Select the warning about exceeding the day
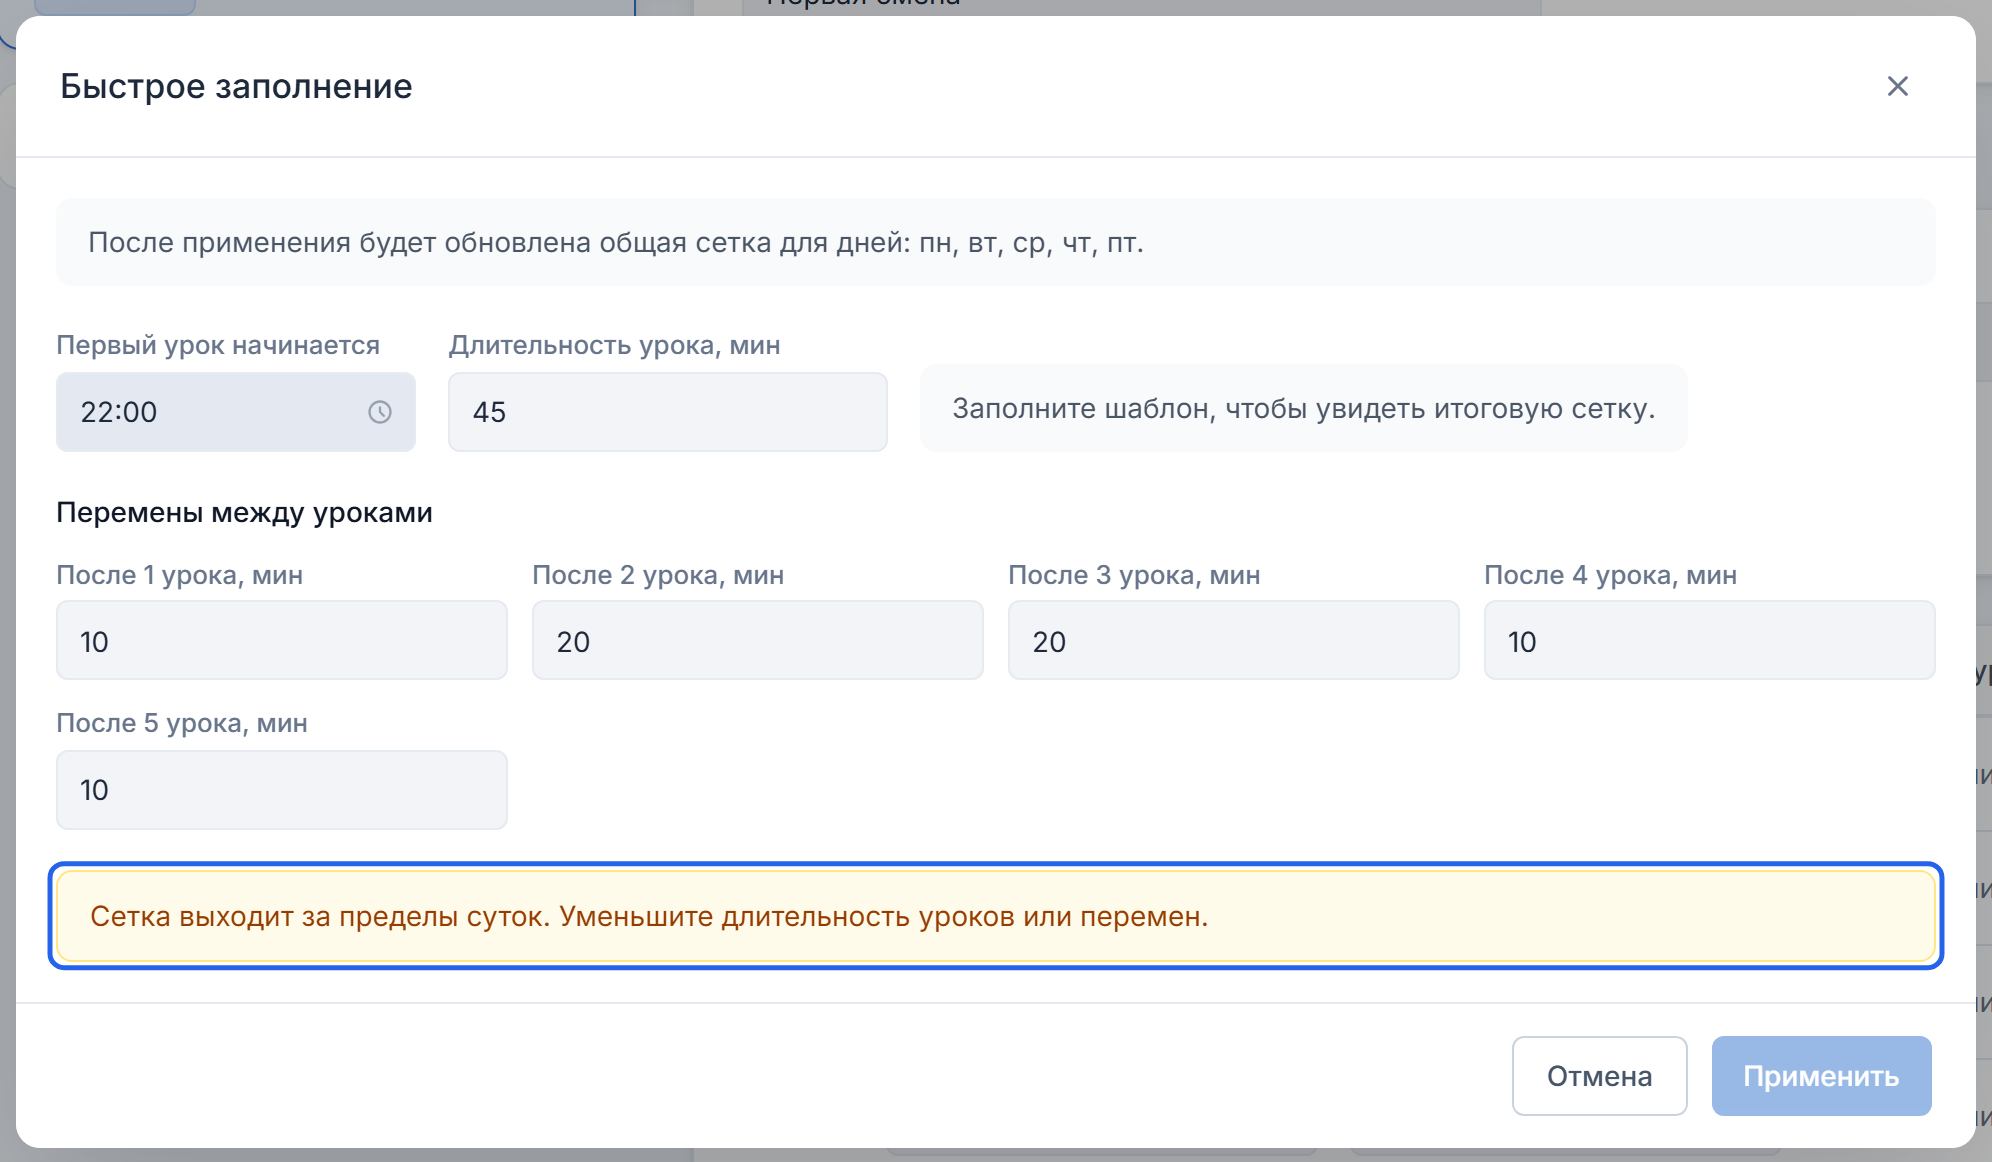 pyautogui.click(x=996, y=916)
